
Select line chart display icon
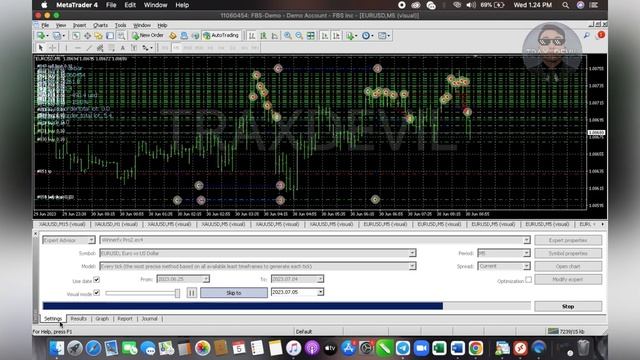(x=275, y=36)
